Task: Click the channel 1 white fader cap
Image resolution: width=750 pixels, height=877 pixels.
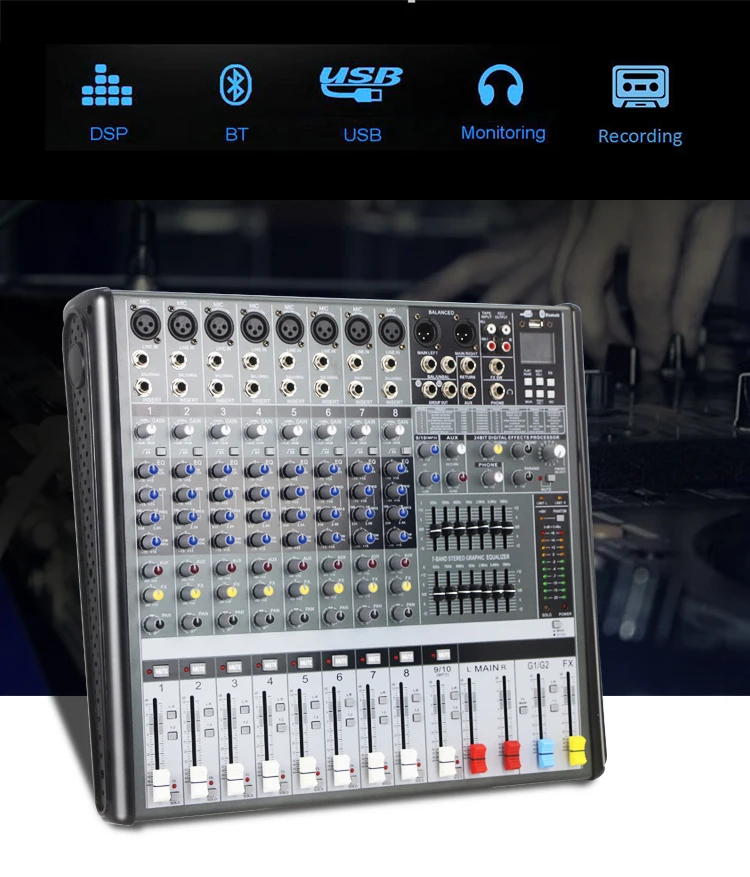Action: [161, 786]
